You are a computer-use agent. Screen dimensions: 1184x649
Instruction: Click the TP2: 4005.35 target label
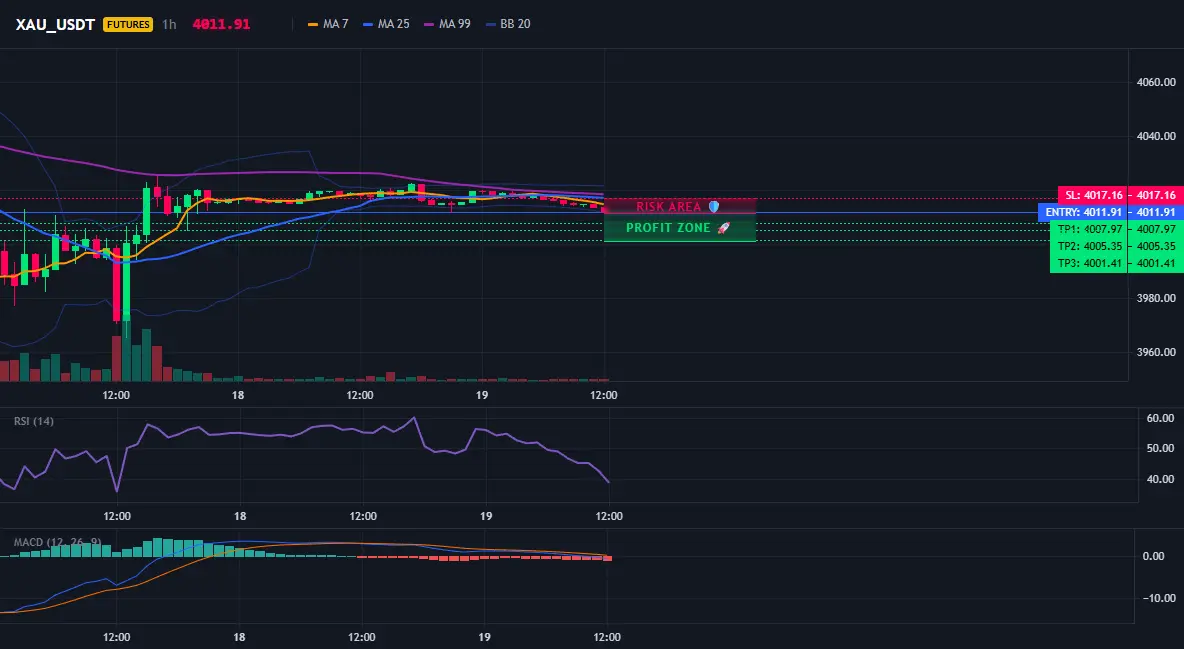[x=1090, y=246]
